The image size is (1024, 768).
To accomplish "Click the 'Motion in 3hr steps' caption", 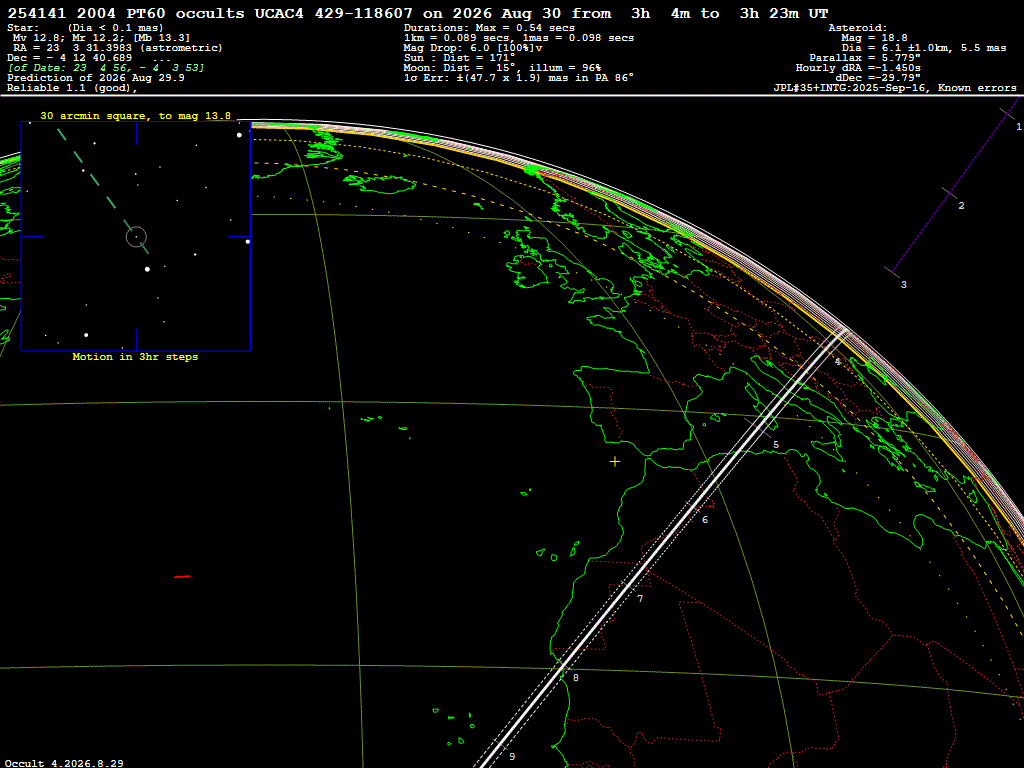I will (135, 357).
